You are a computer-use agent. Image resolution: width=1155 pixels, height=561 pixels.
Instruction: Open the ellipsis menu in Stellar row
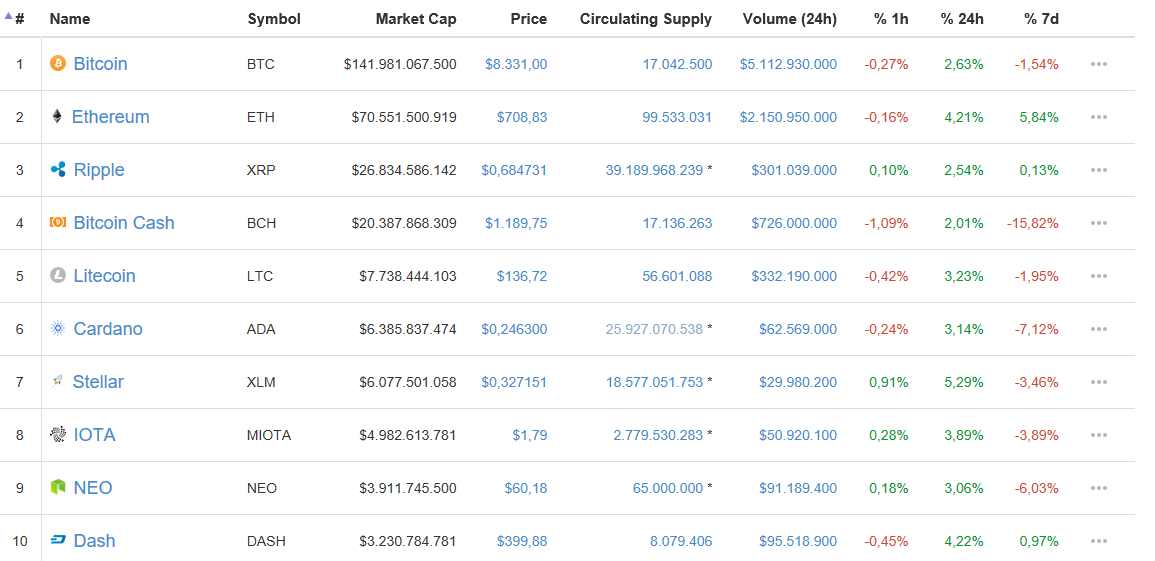coord(1099,382)
